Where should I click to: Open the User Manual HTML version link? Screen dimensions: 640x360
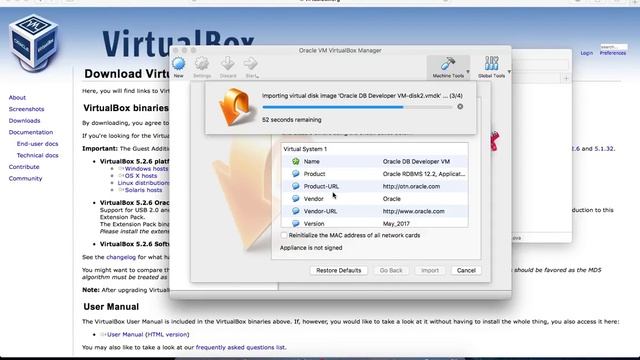pyautogui.click(x=148, y=334)
